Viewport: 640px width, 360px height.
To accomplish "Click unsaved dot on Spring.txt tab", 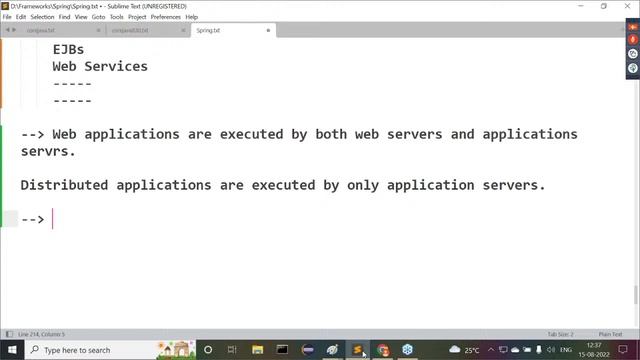I will [268, 30].
